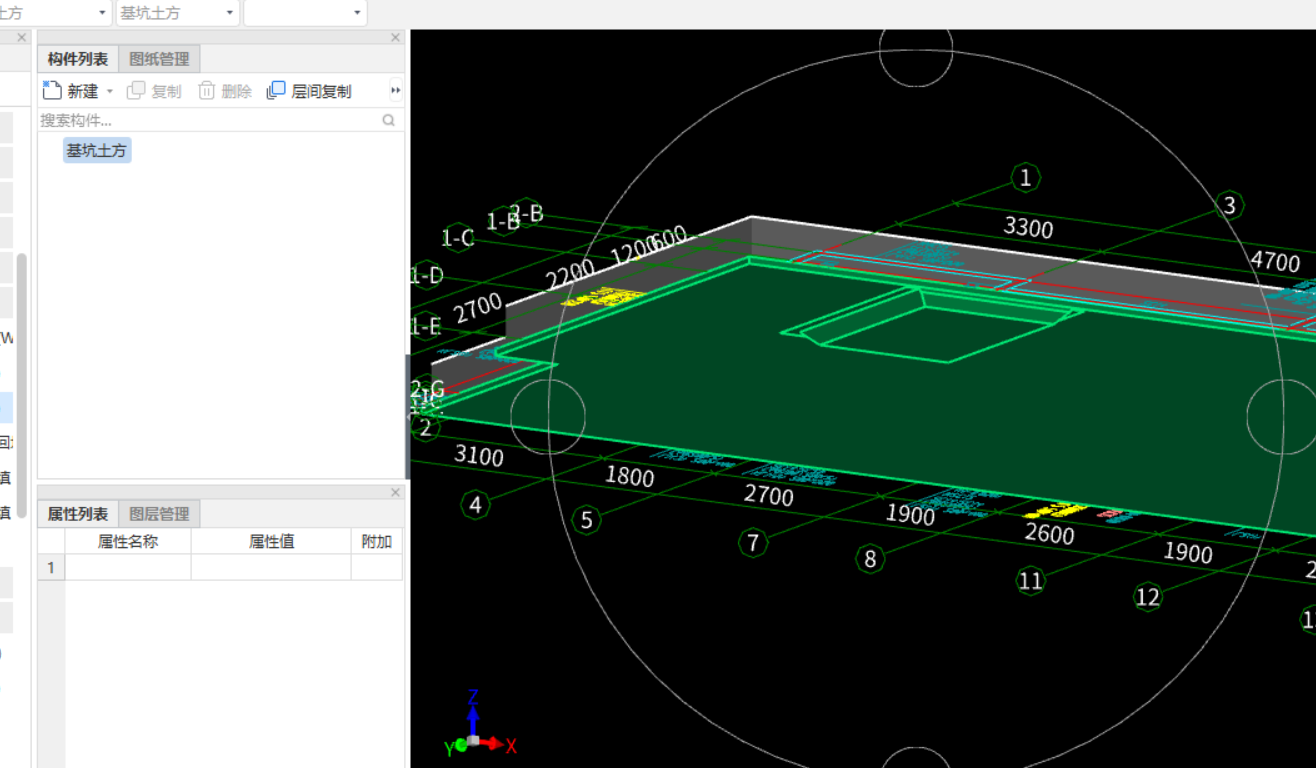
Task: Switch to the 属性列表 tab
Action: point(78,514)
